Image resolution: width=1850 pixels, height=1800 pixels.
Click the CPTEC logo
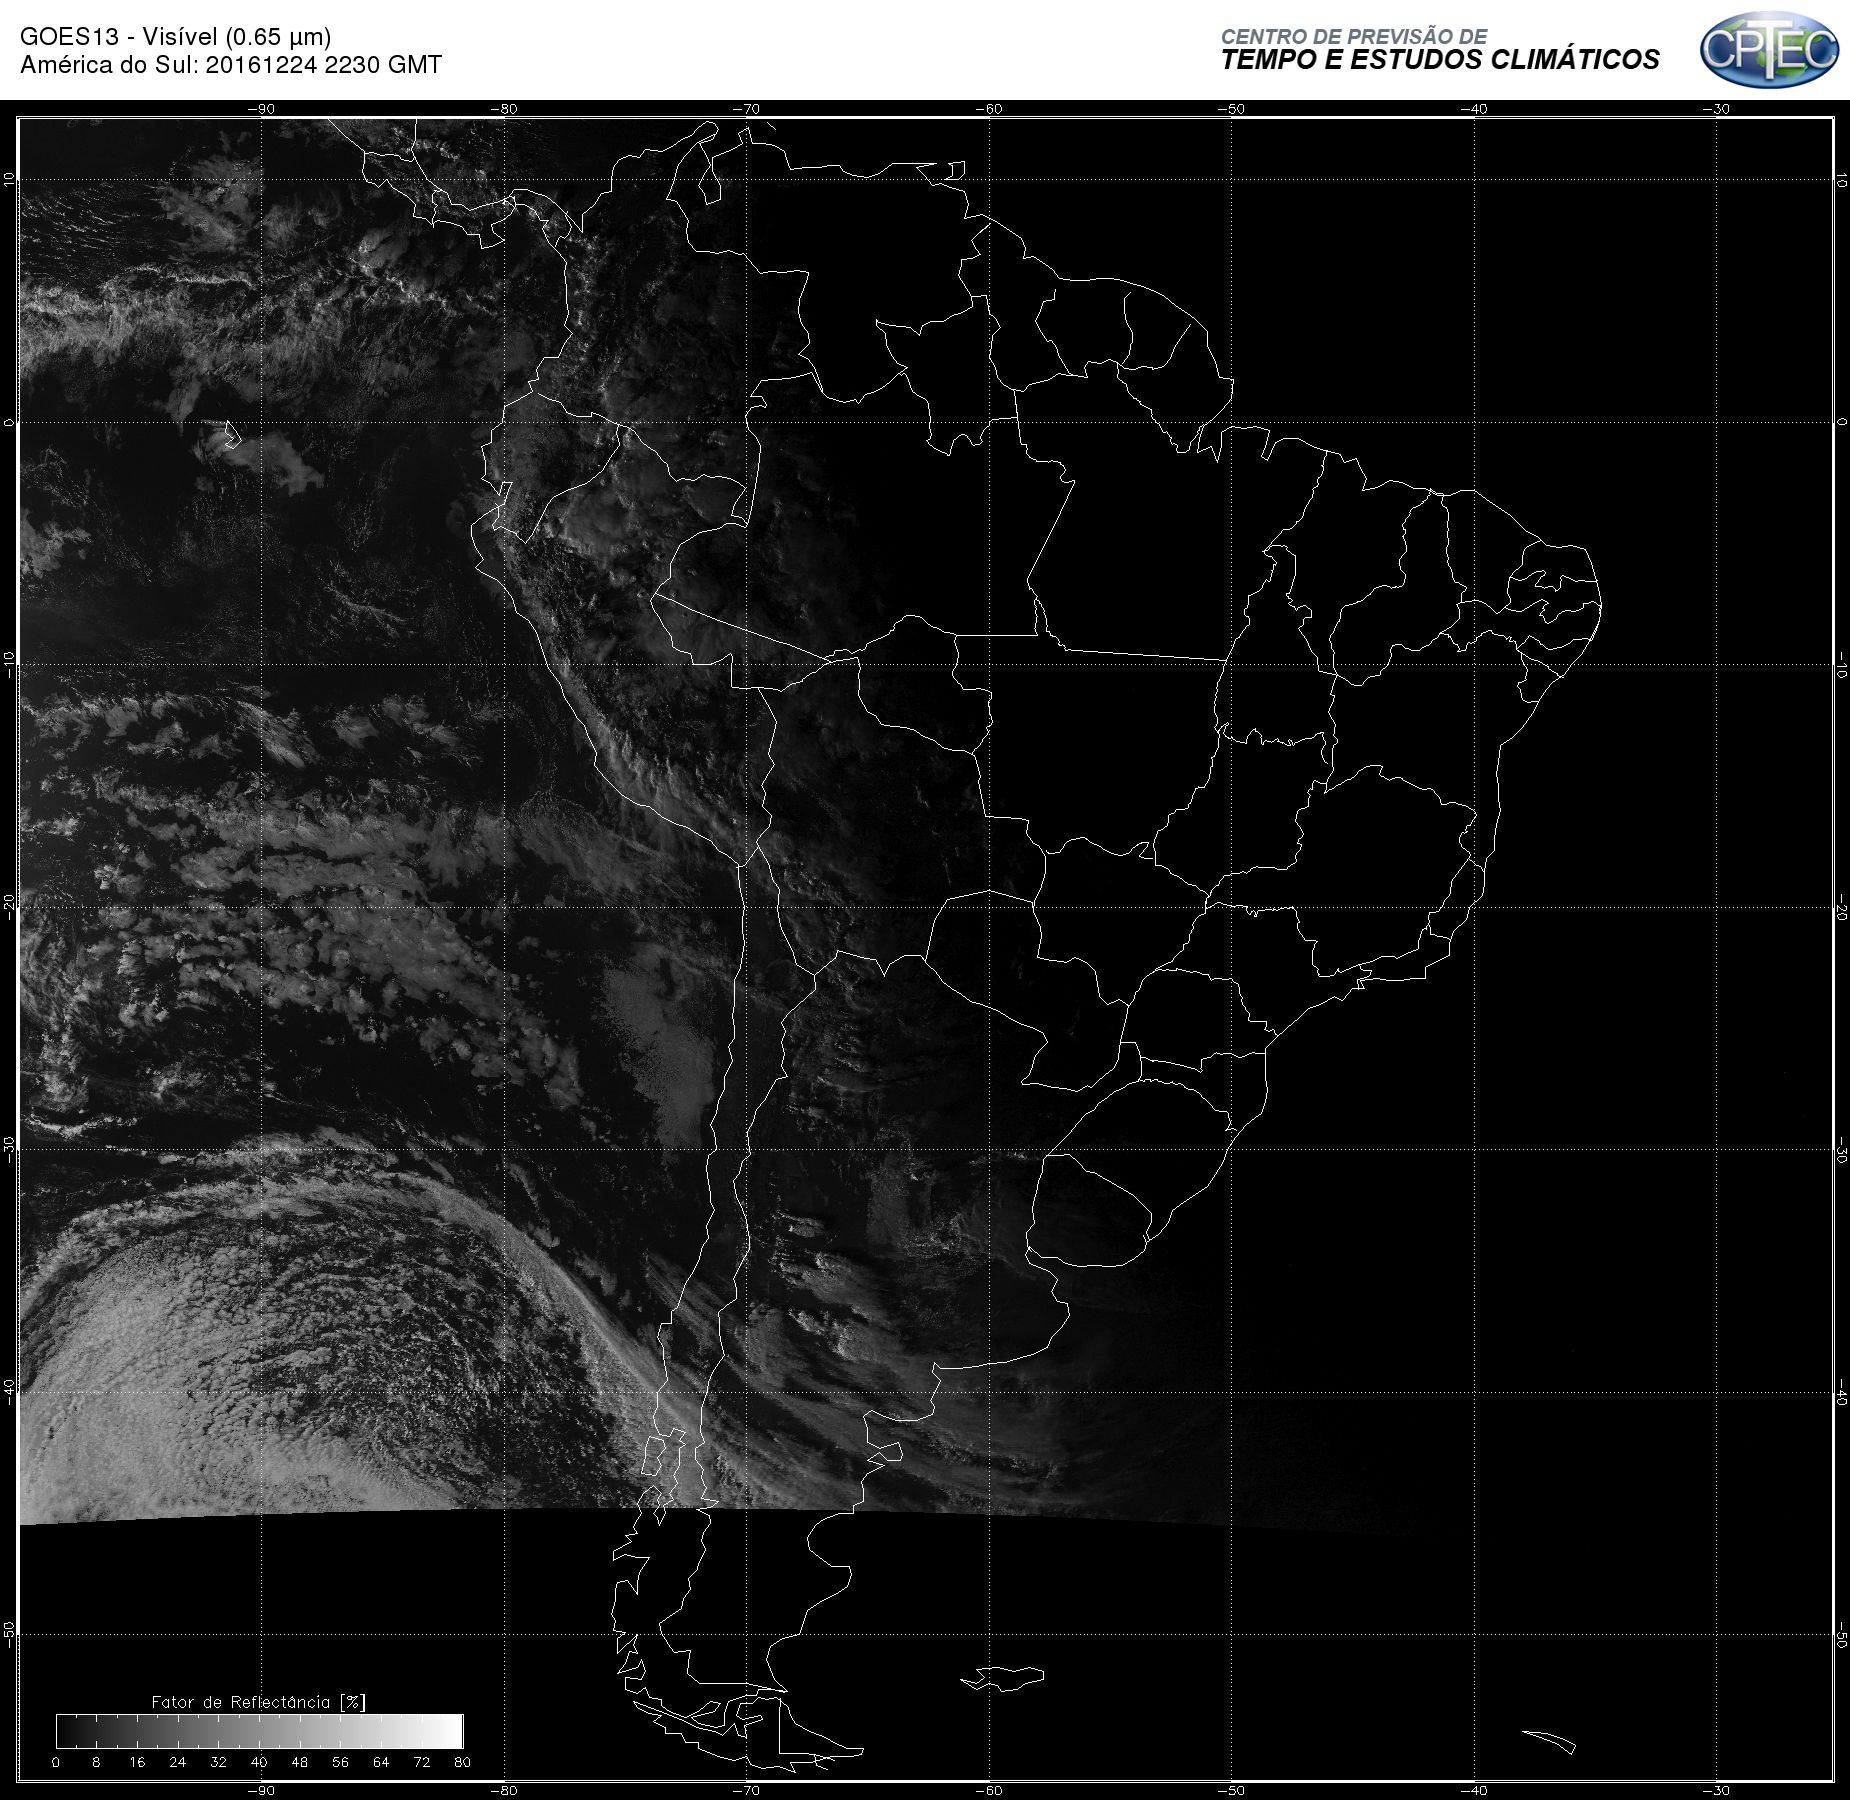click(1769, 49)
